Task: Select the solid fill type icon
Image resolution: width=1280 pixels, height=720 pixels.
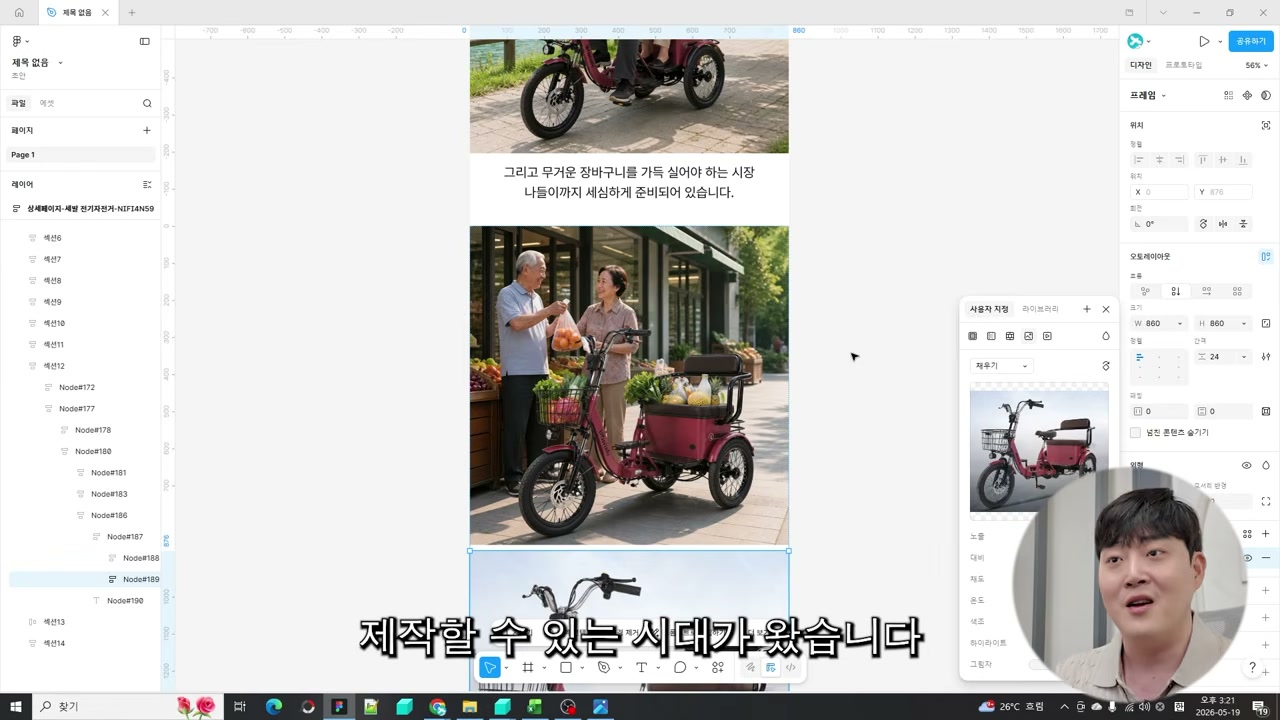Action: (972, 336)
